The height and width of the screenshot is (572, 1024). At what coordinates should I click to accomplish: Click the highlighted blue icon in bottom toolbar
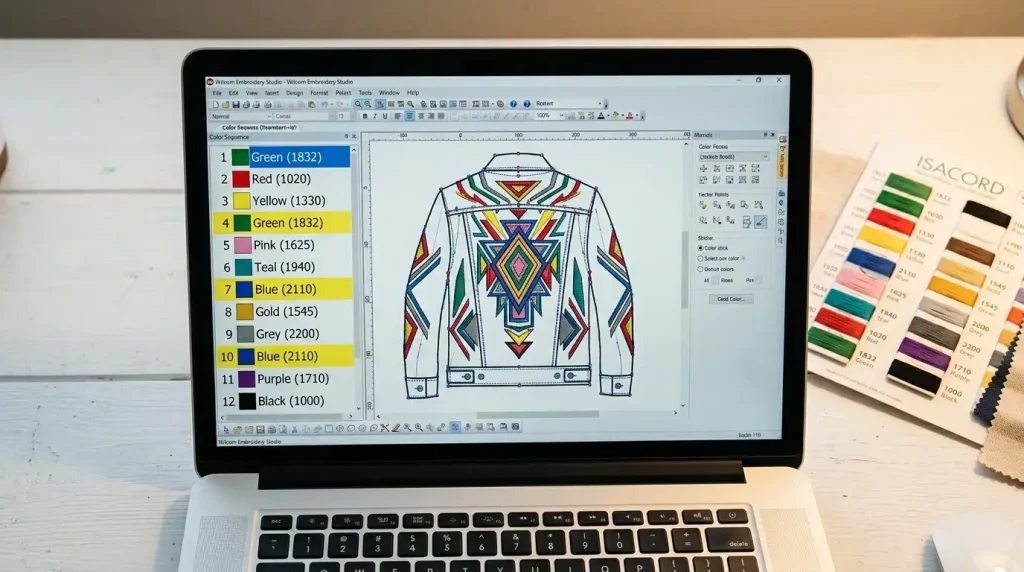point(455,427)
